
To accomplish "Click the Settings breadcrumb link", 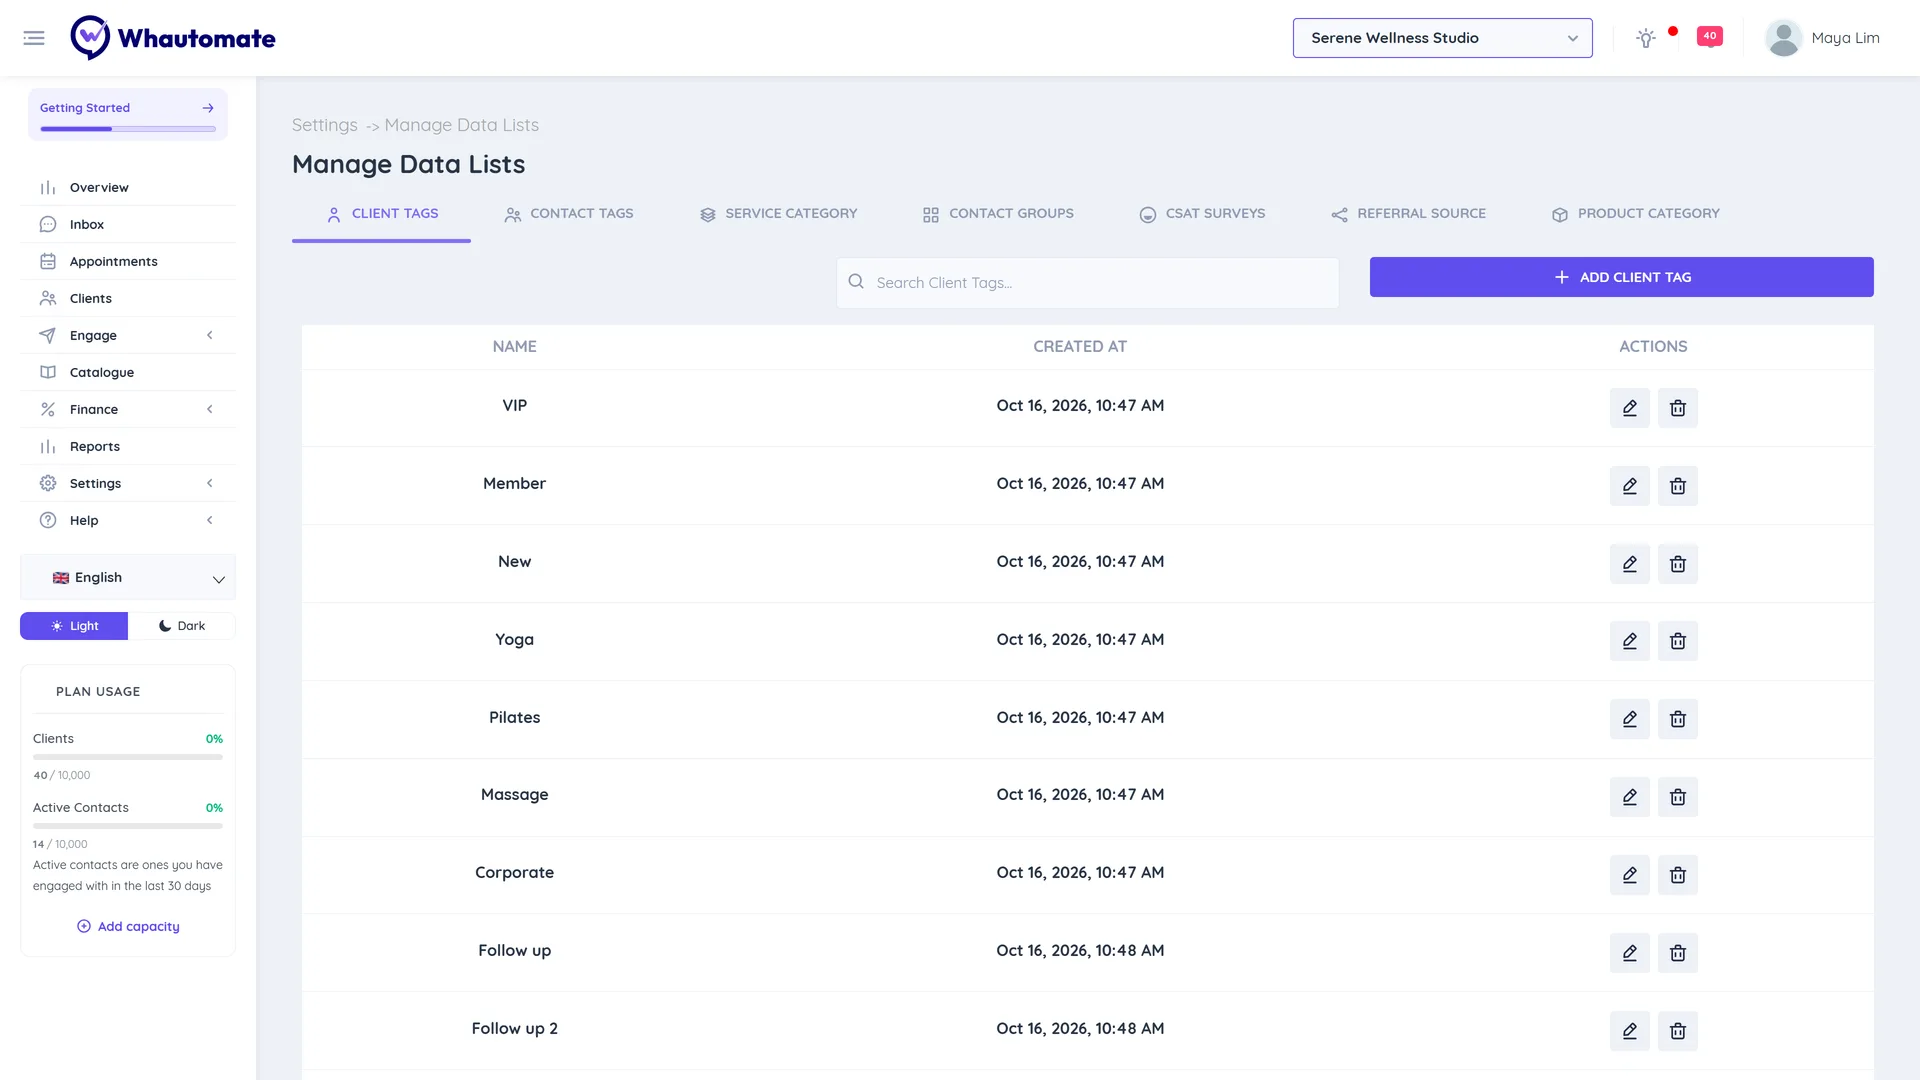I will point(324,125).
